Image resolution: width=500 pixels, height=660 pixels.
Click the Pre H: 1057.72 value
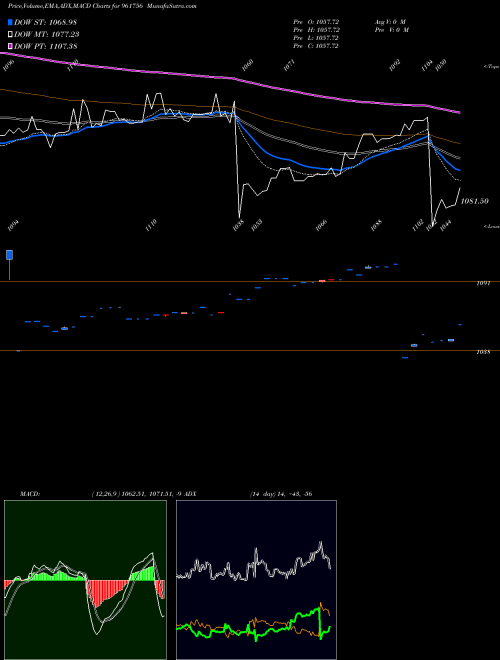click(316, 30)
